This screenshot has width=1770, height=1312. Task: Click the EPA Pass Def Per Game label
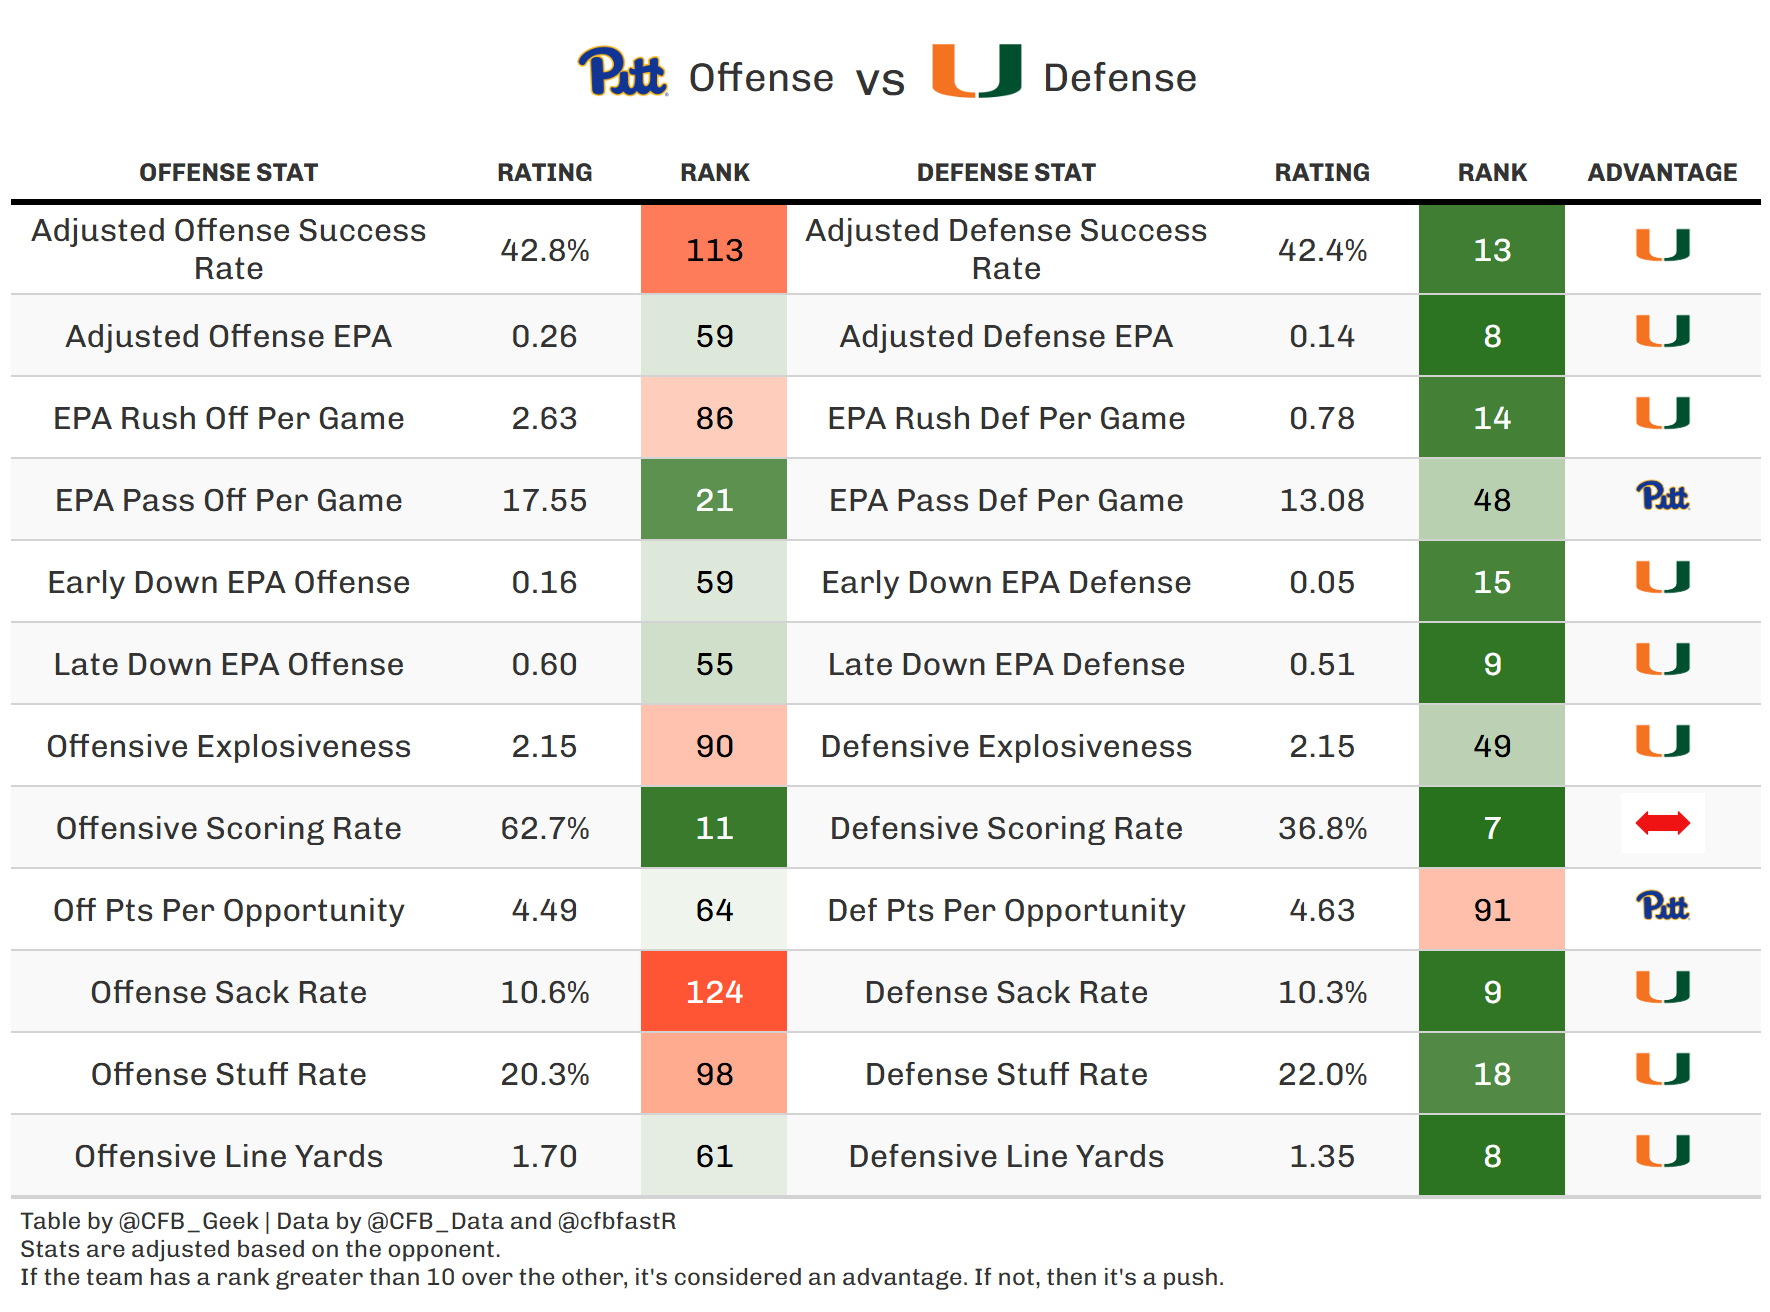tap(1006, 500)
